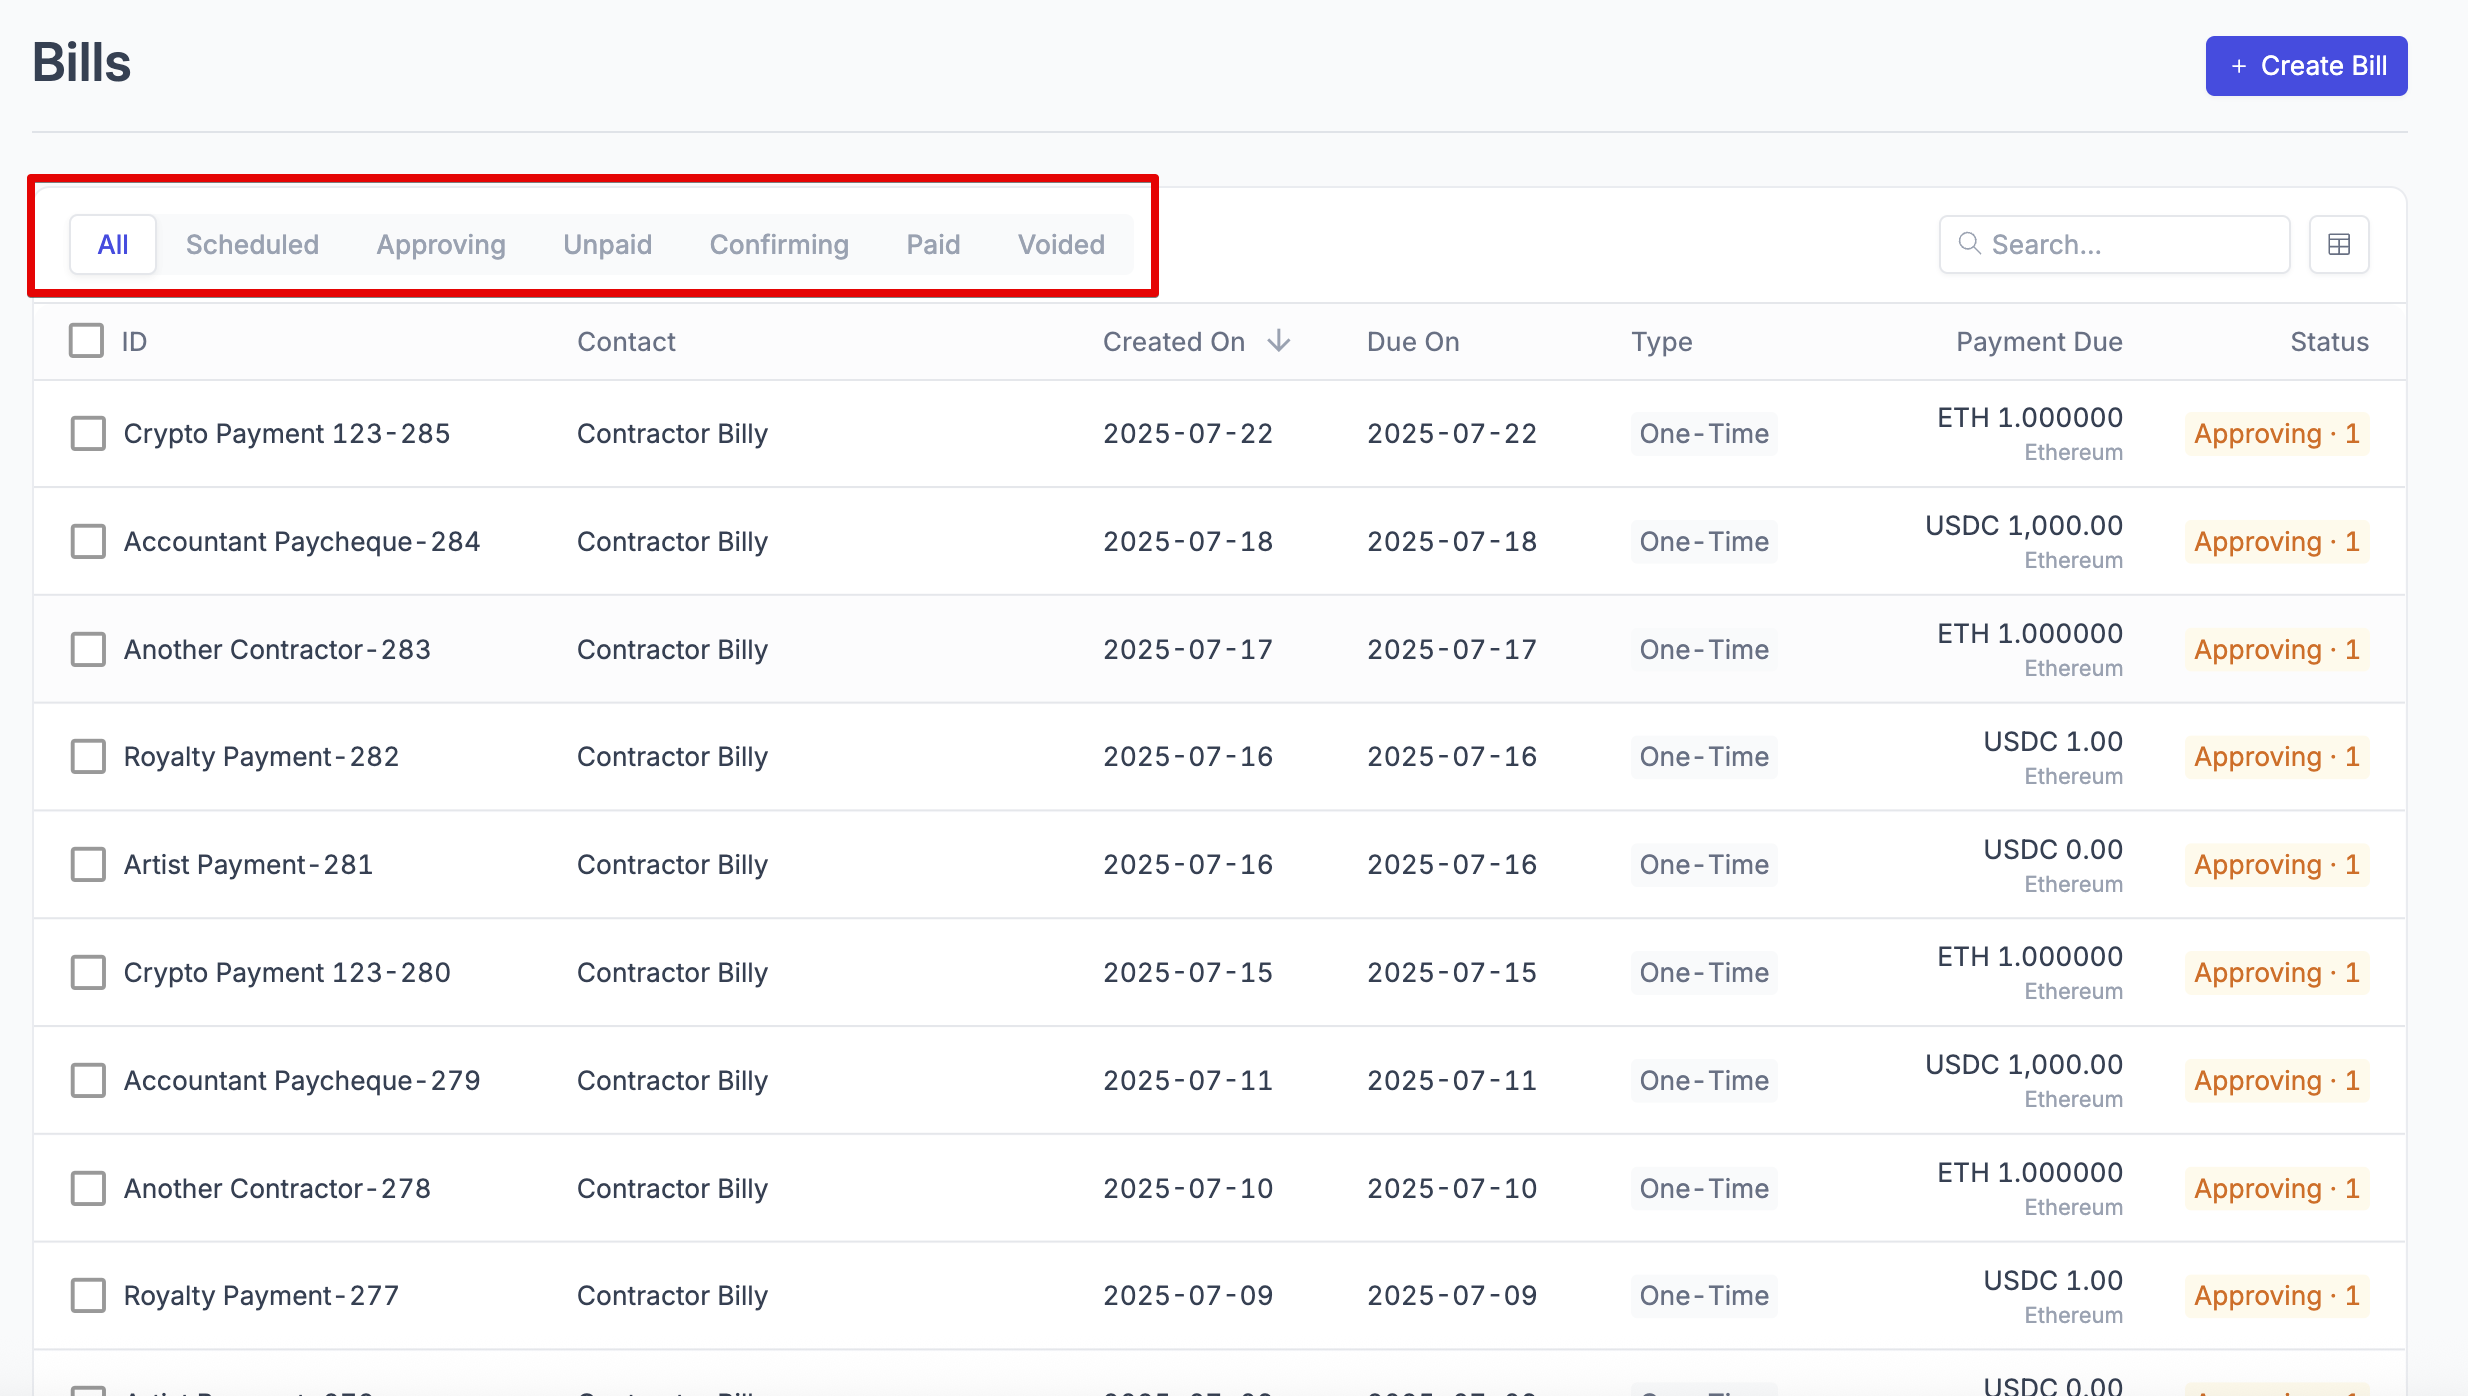
Task: Check the Crypto Payment 123-285 row checkbox
Action: point(88,434)
